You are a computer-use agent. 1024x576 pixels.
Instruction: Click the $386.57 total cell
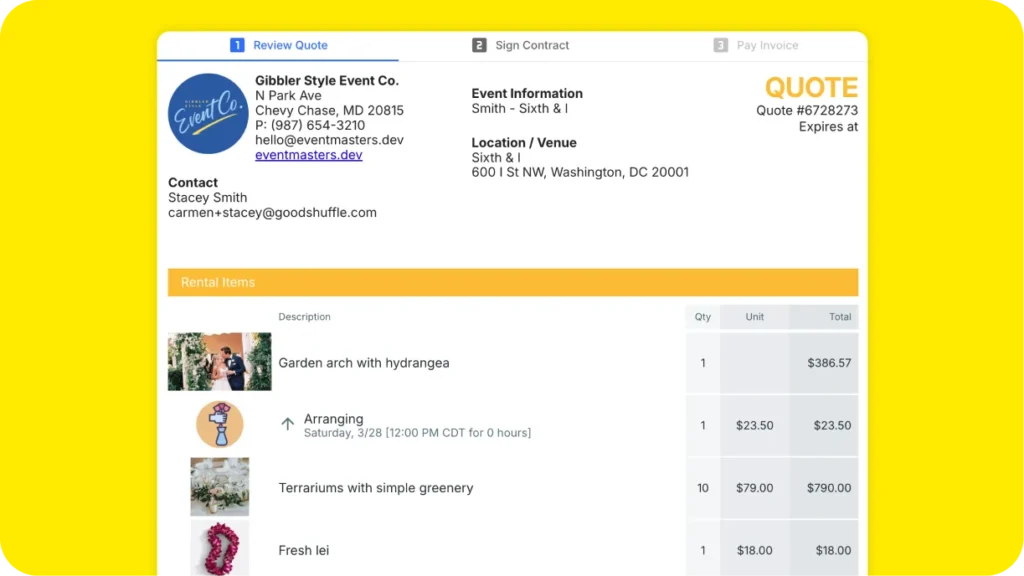(x=824, y=362)
